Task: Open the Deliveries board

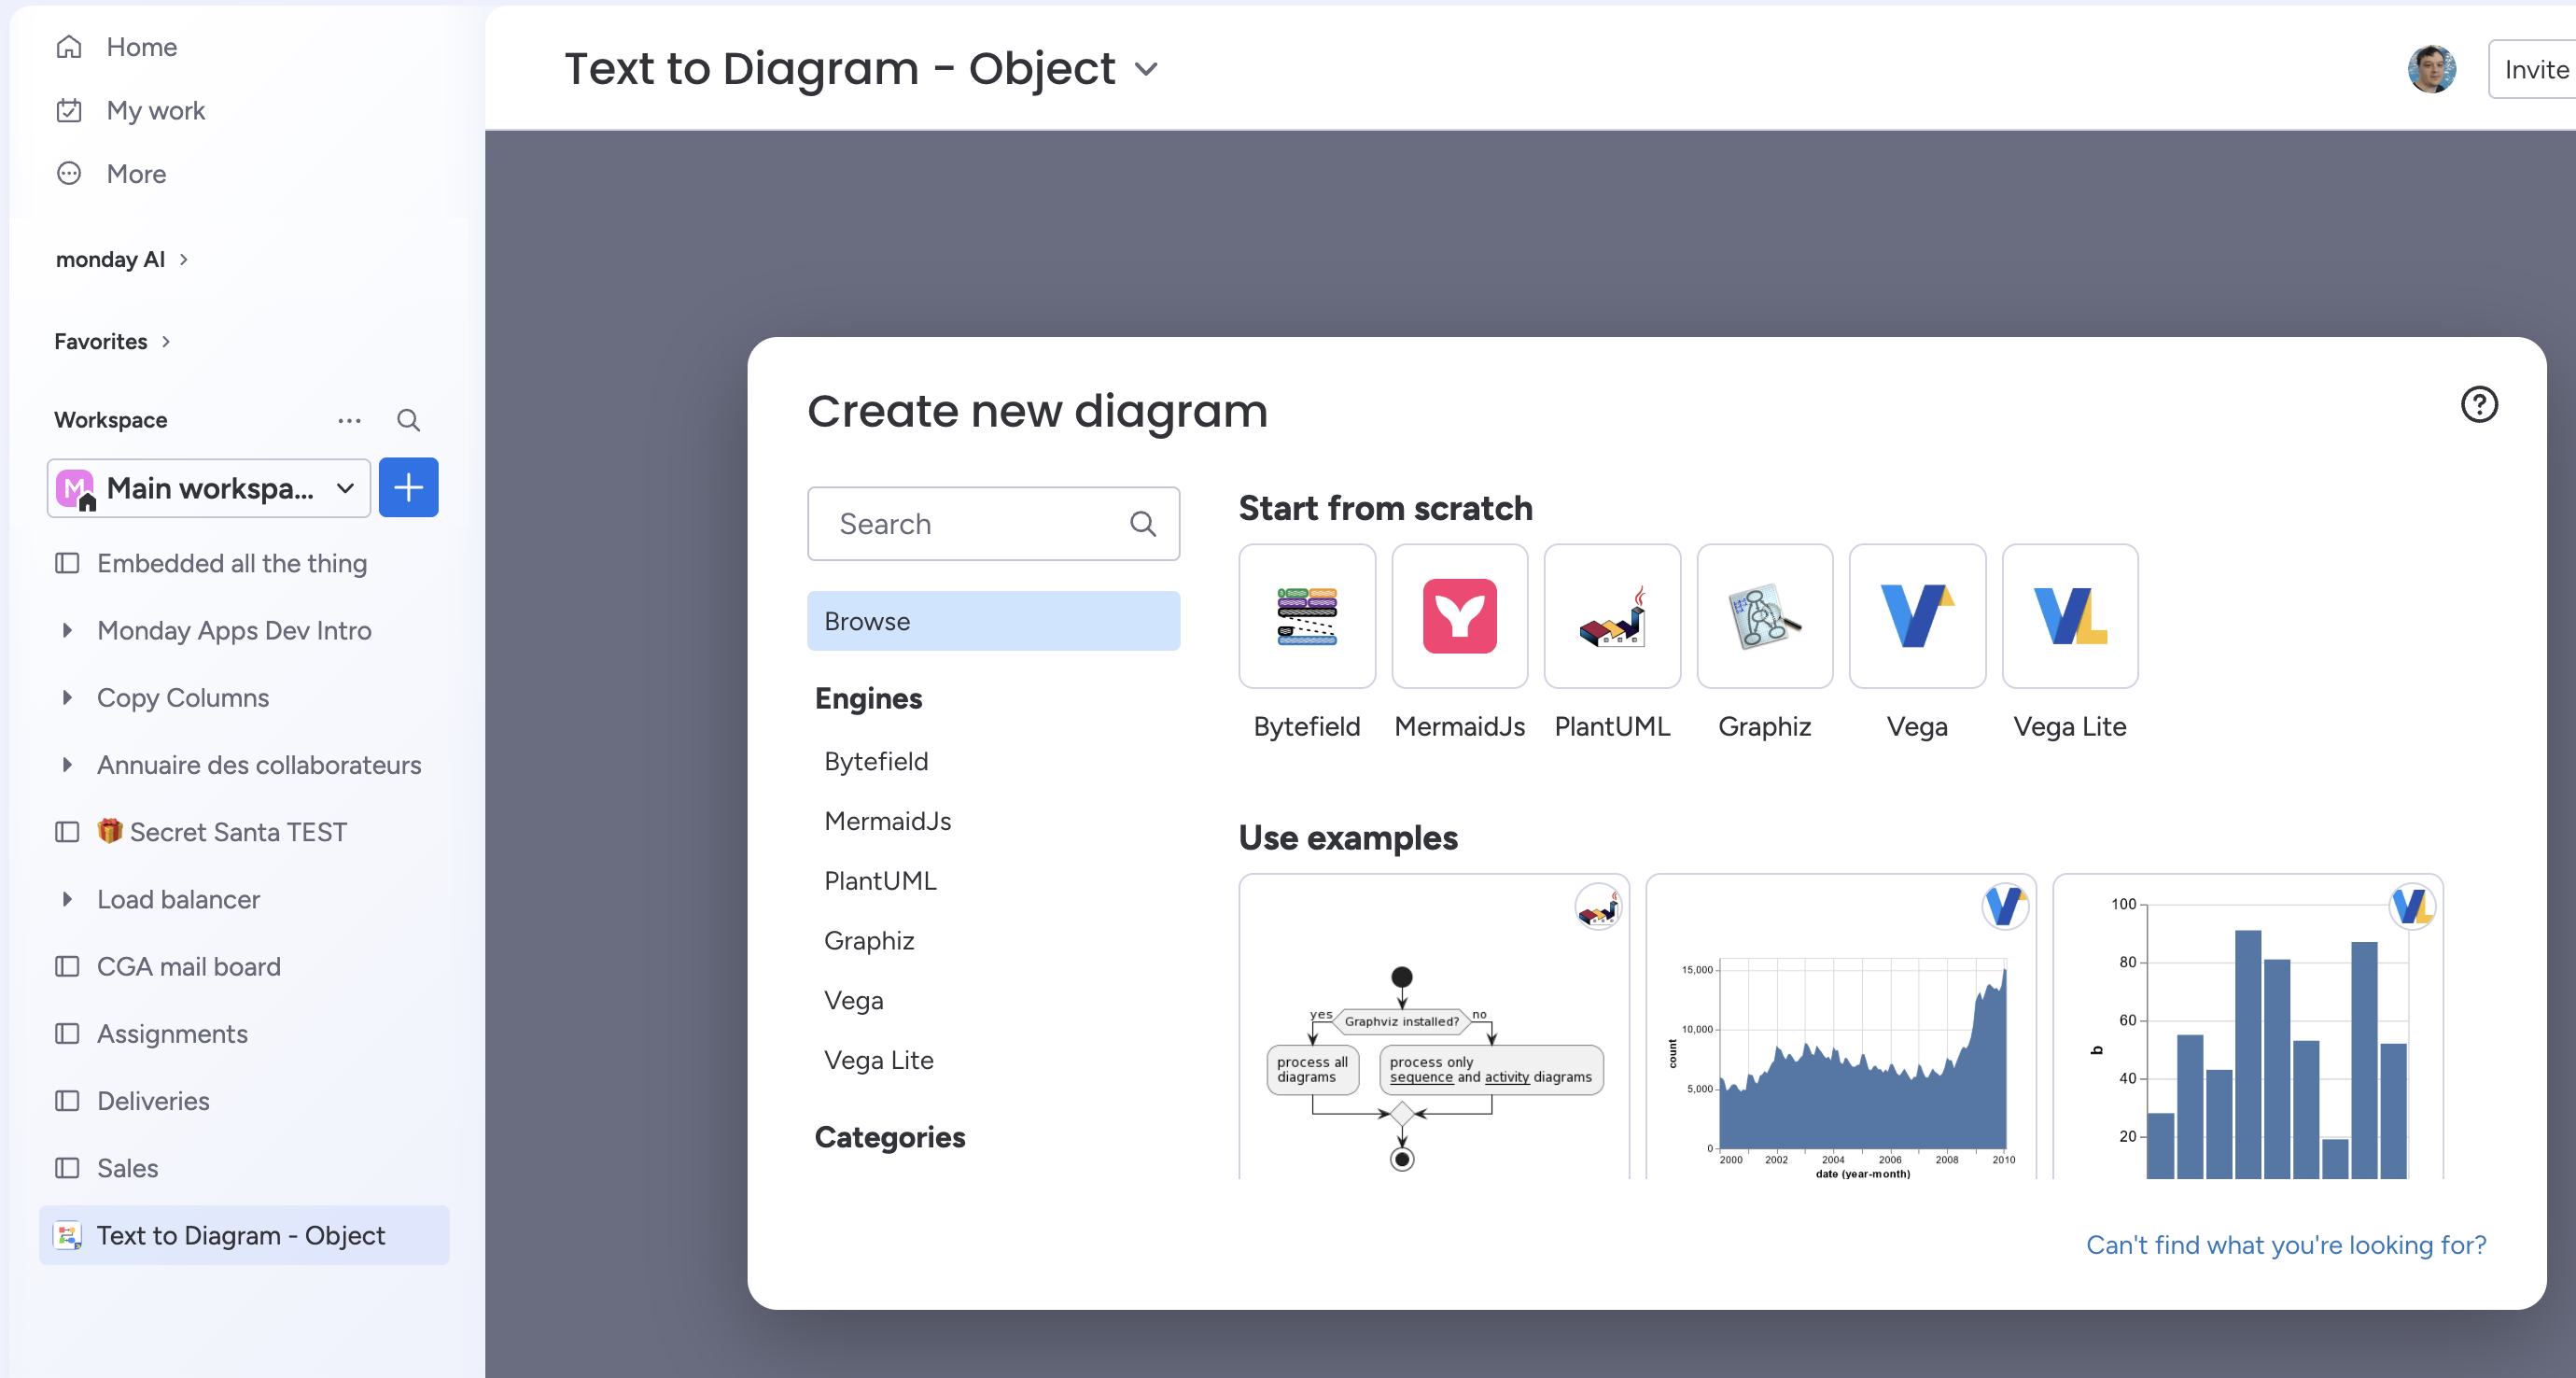Action: pyautogui.click(x=153, y=1101)
